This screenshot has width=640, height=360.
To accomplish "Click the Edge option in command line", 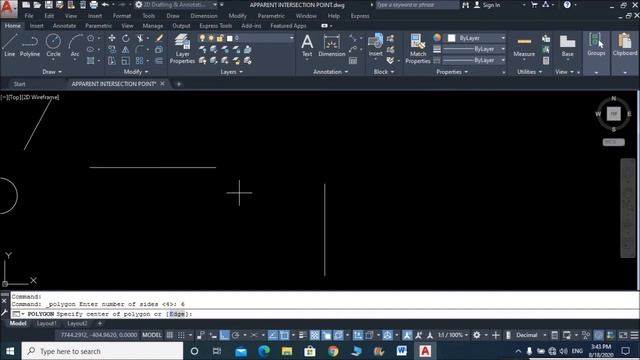I will [x=177, y=314].
